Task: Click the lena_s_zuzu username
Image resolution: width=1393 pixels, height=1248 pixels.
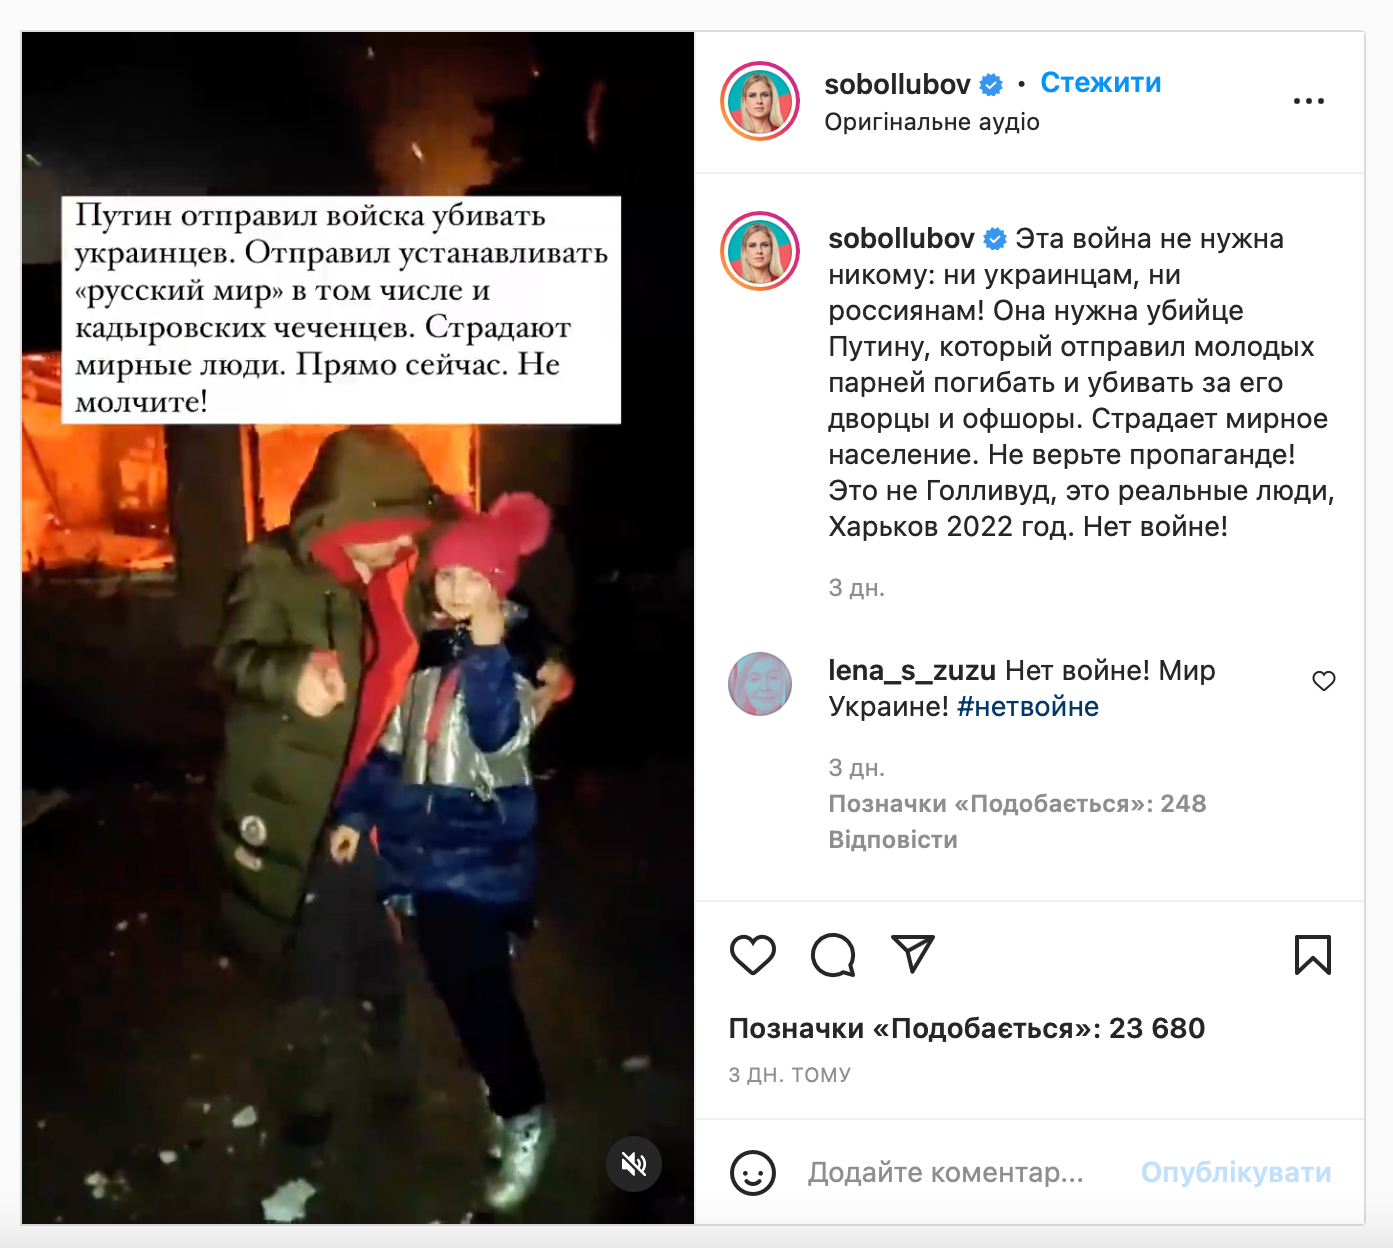Action: coord(912,671)
